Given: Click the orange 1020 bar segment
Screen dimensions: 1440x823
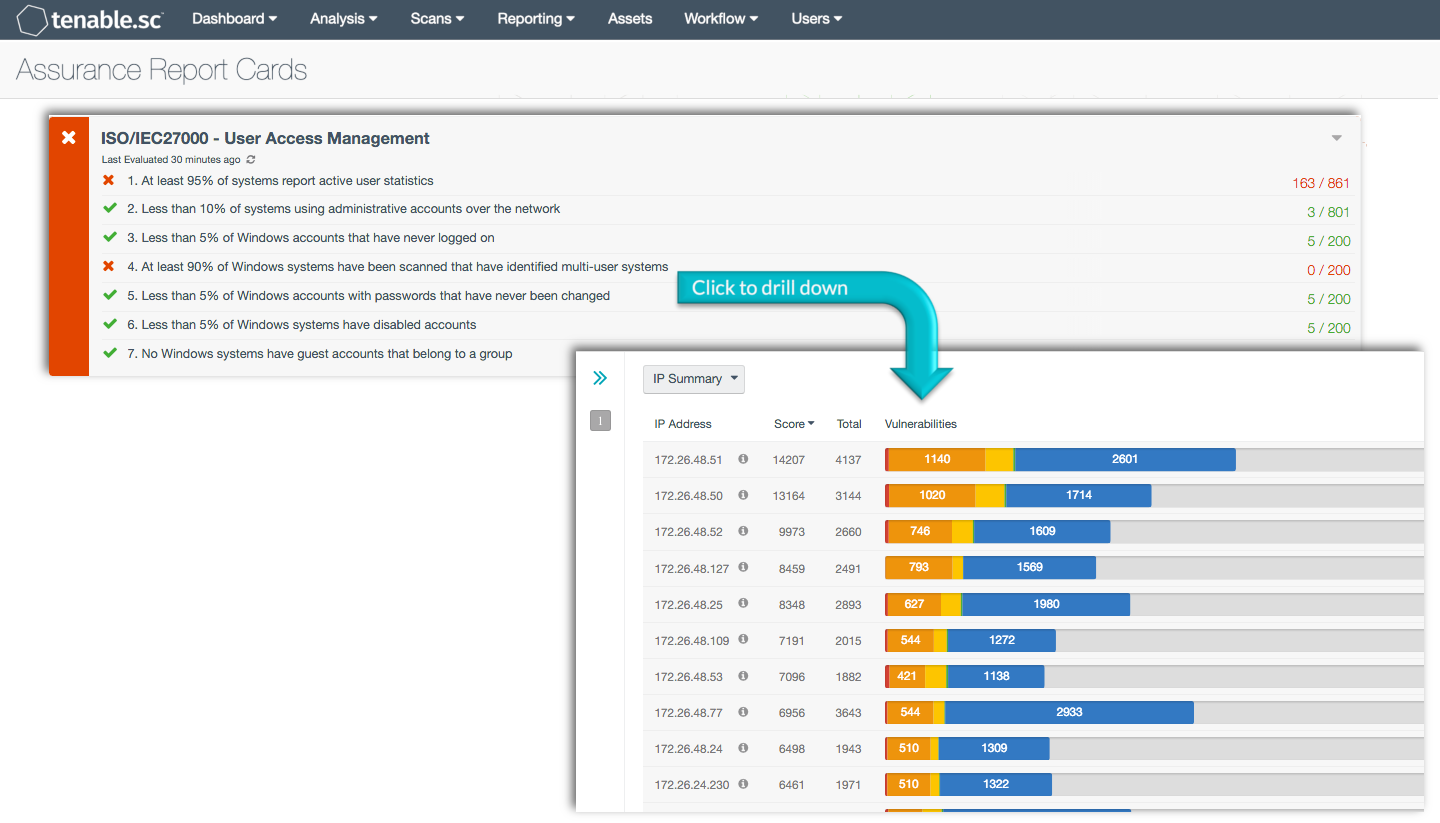Looking at the screenshot, I should tap(932, 495).
